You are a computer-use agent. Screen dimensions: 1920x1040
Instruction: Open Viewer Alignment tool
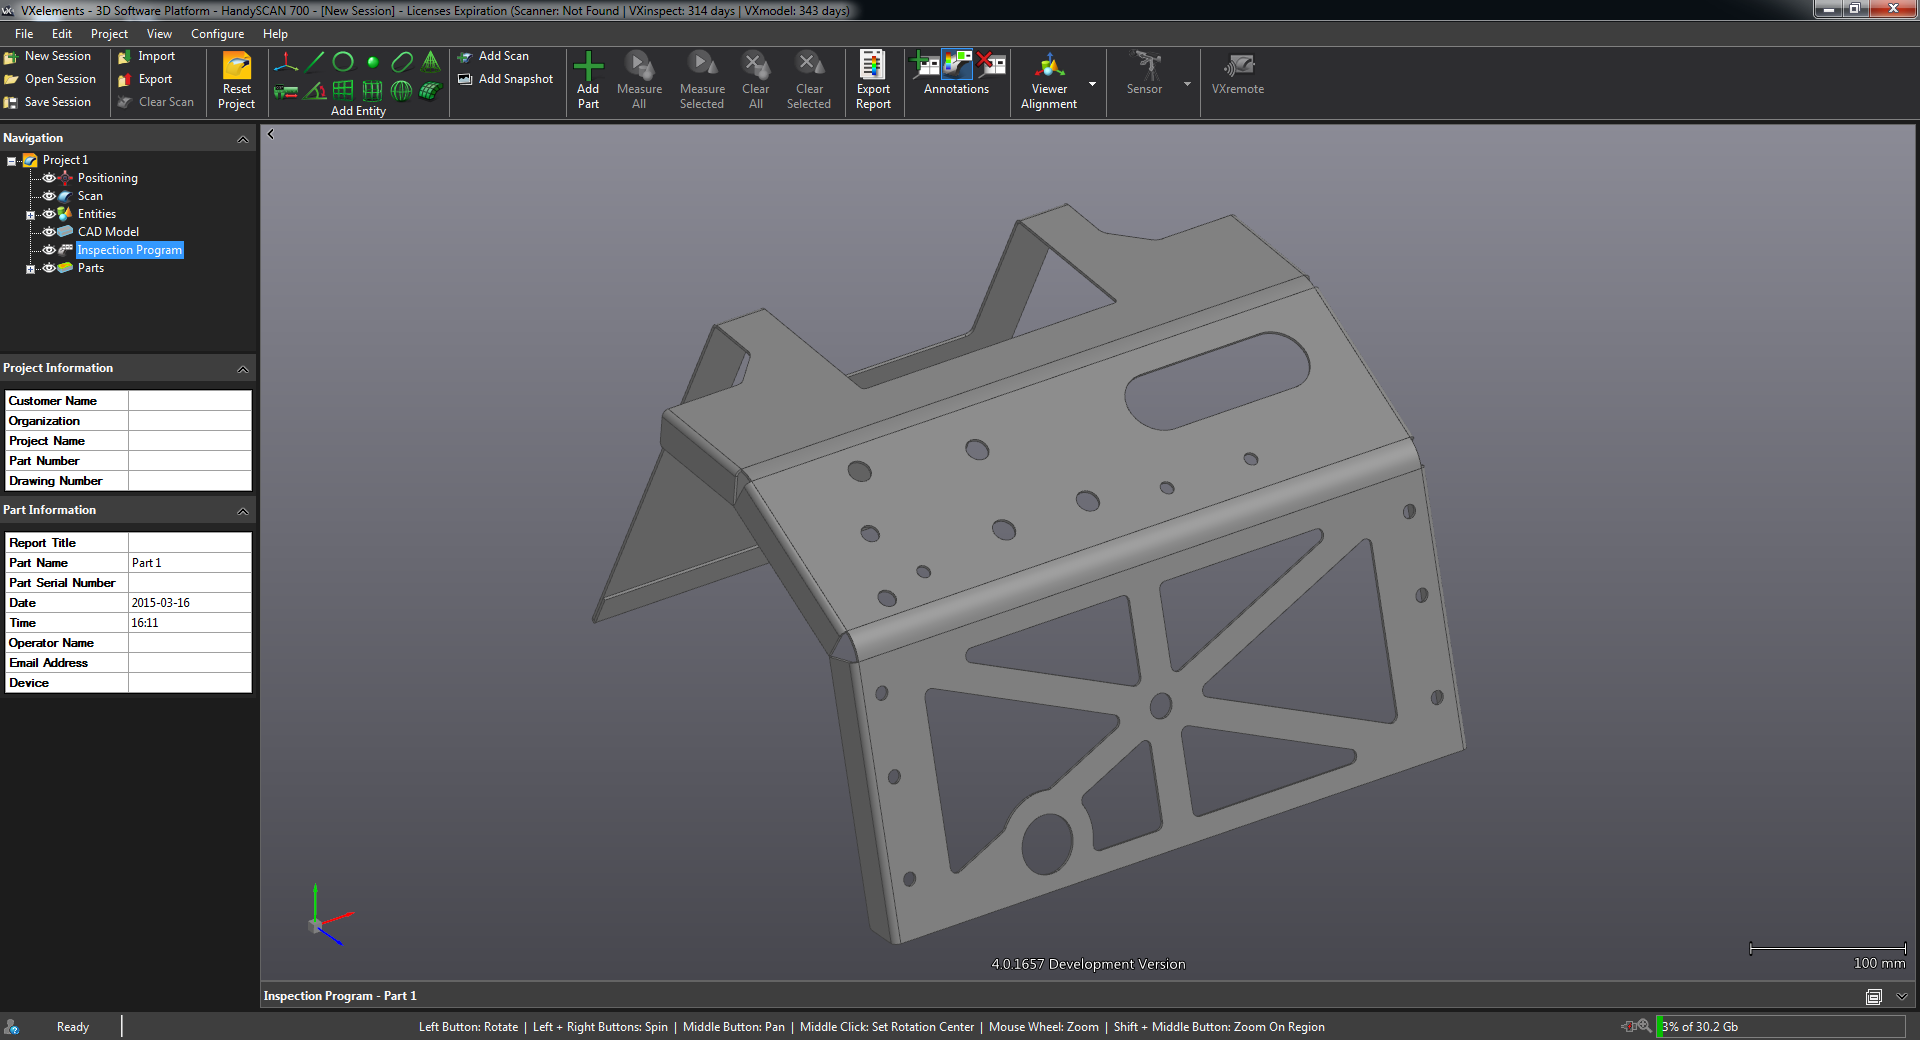pos(1049,80)
